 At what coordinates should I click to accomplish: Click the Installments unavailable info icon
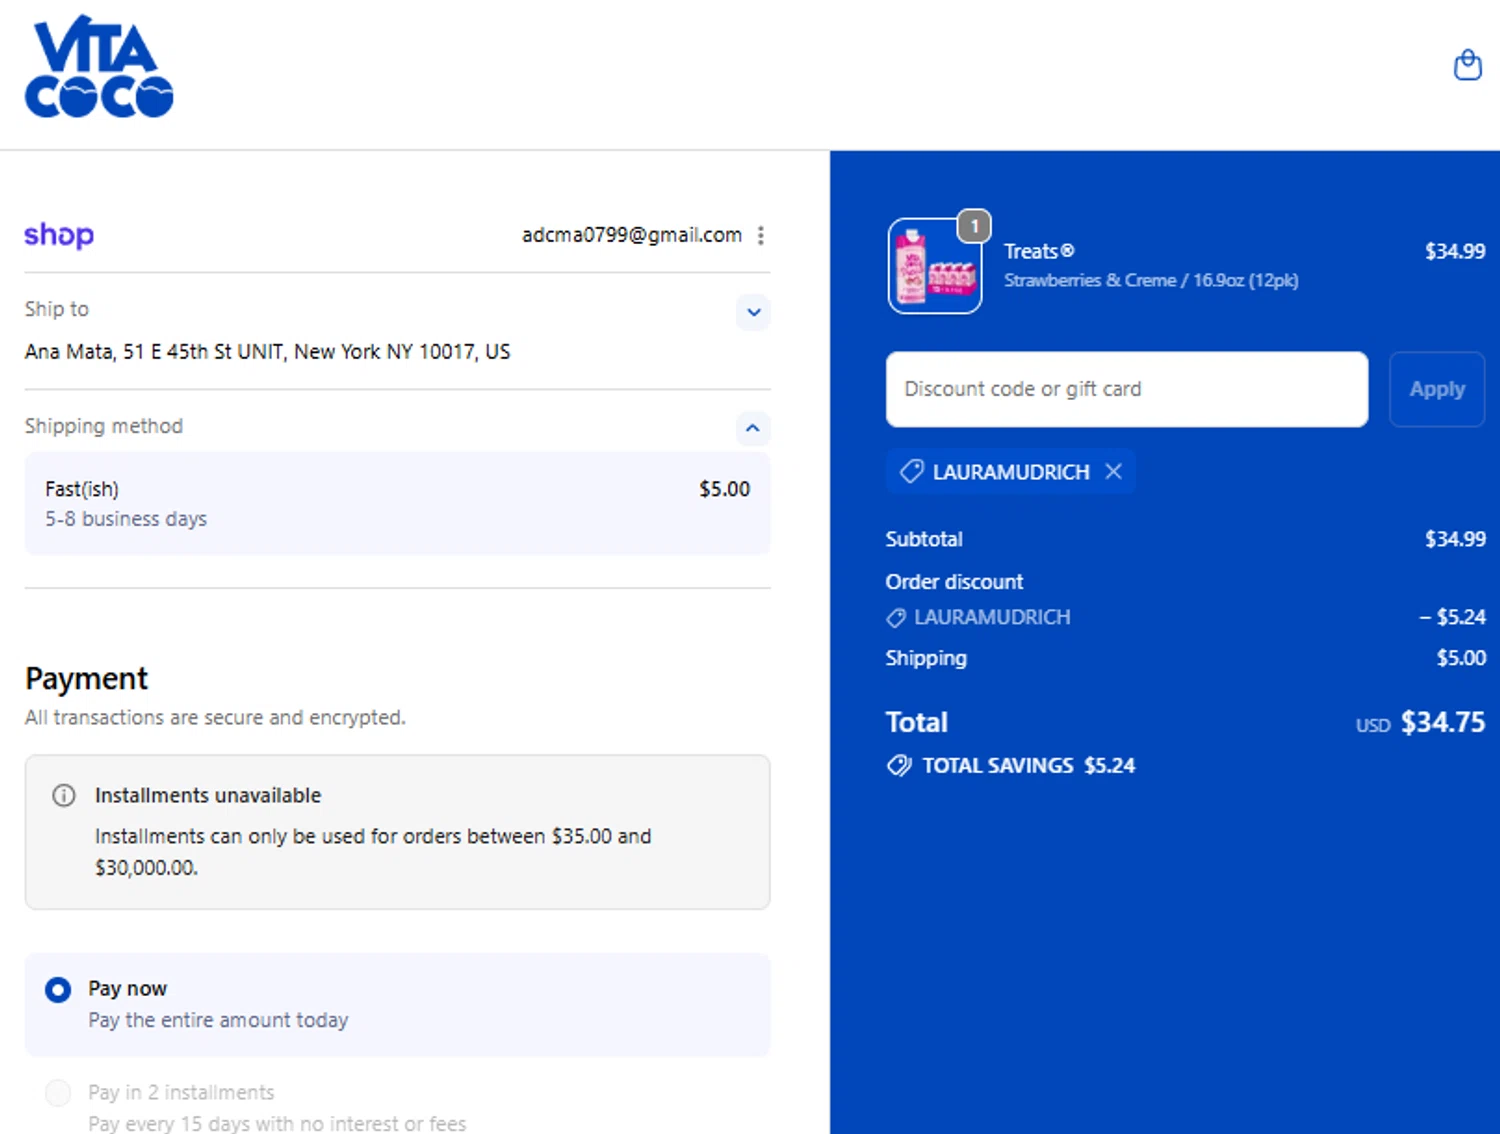pos(64,796)
